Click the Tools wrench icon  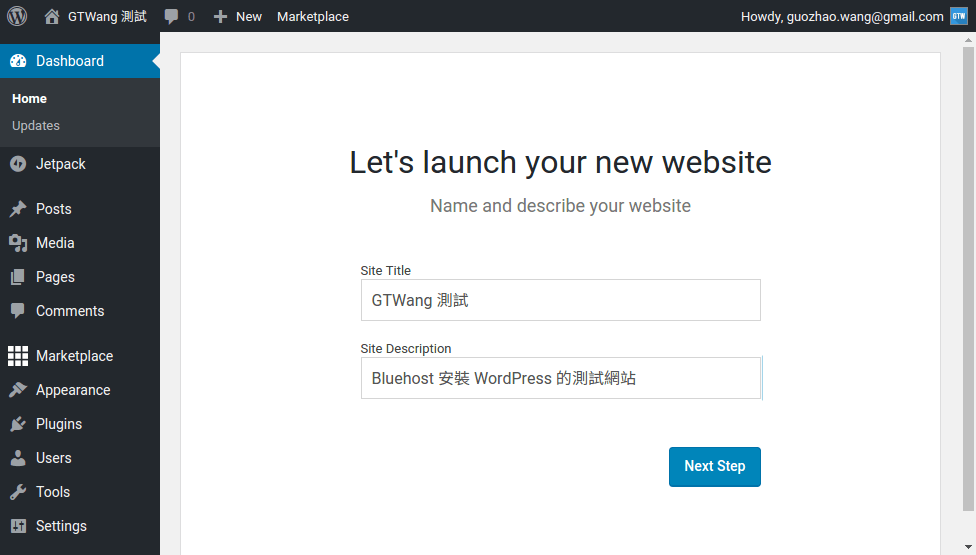(18, 492)
